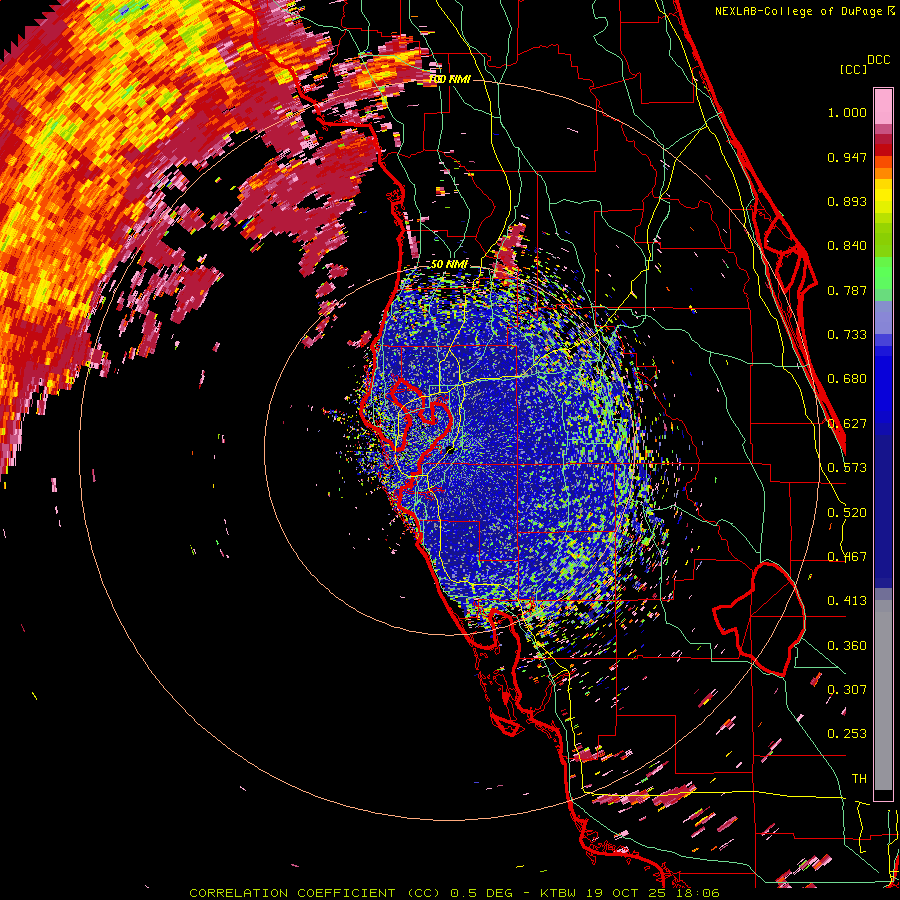Select the 0.627 scale value
The width and height of the screenshot is (900, 900).
point(847,424)
